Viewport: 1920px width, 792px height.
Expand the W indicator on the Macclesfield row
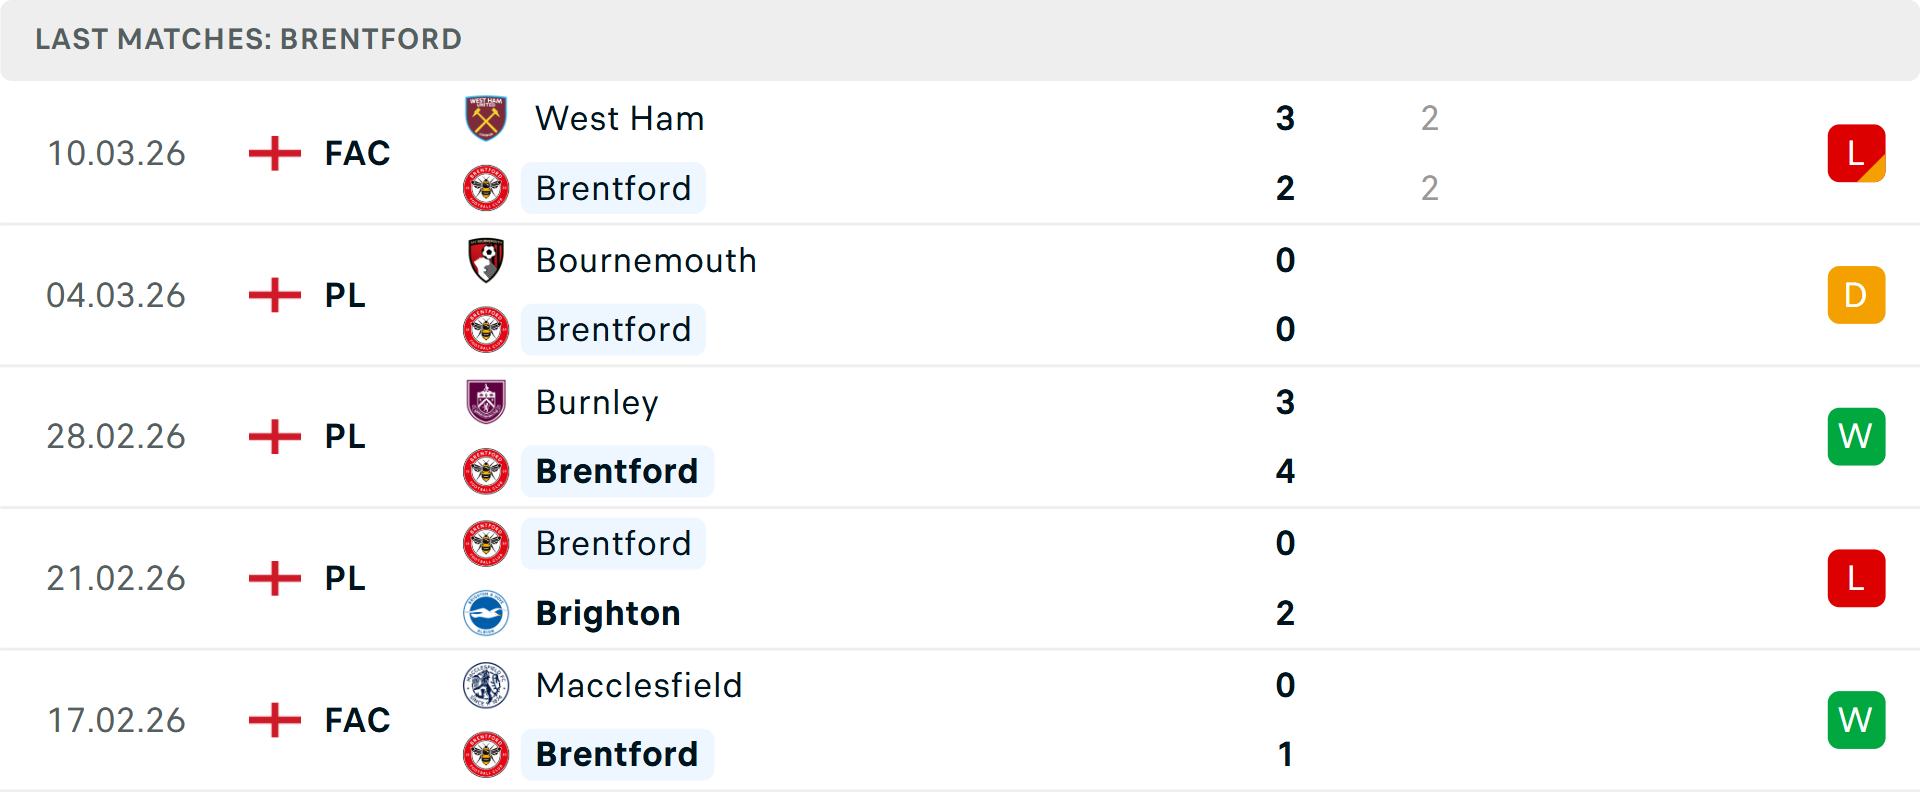[1857, 719]
